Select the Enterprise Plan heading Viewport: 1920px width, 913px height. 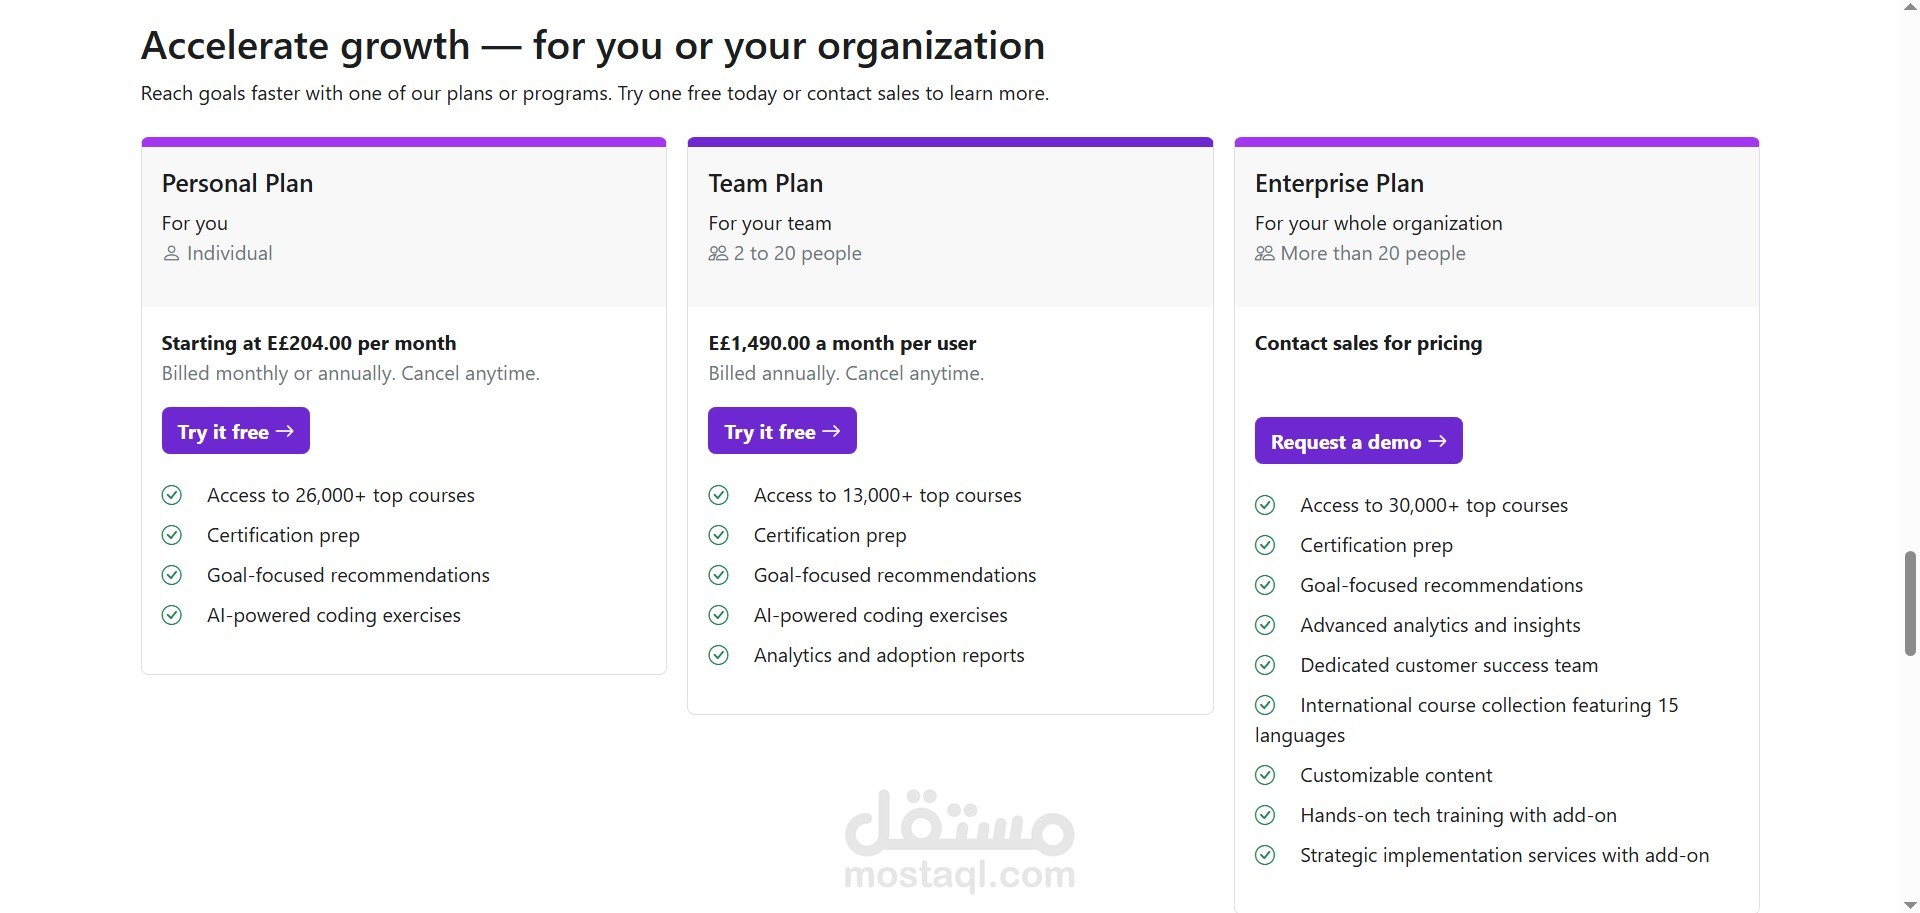(x=1339, y=183)
